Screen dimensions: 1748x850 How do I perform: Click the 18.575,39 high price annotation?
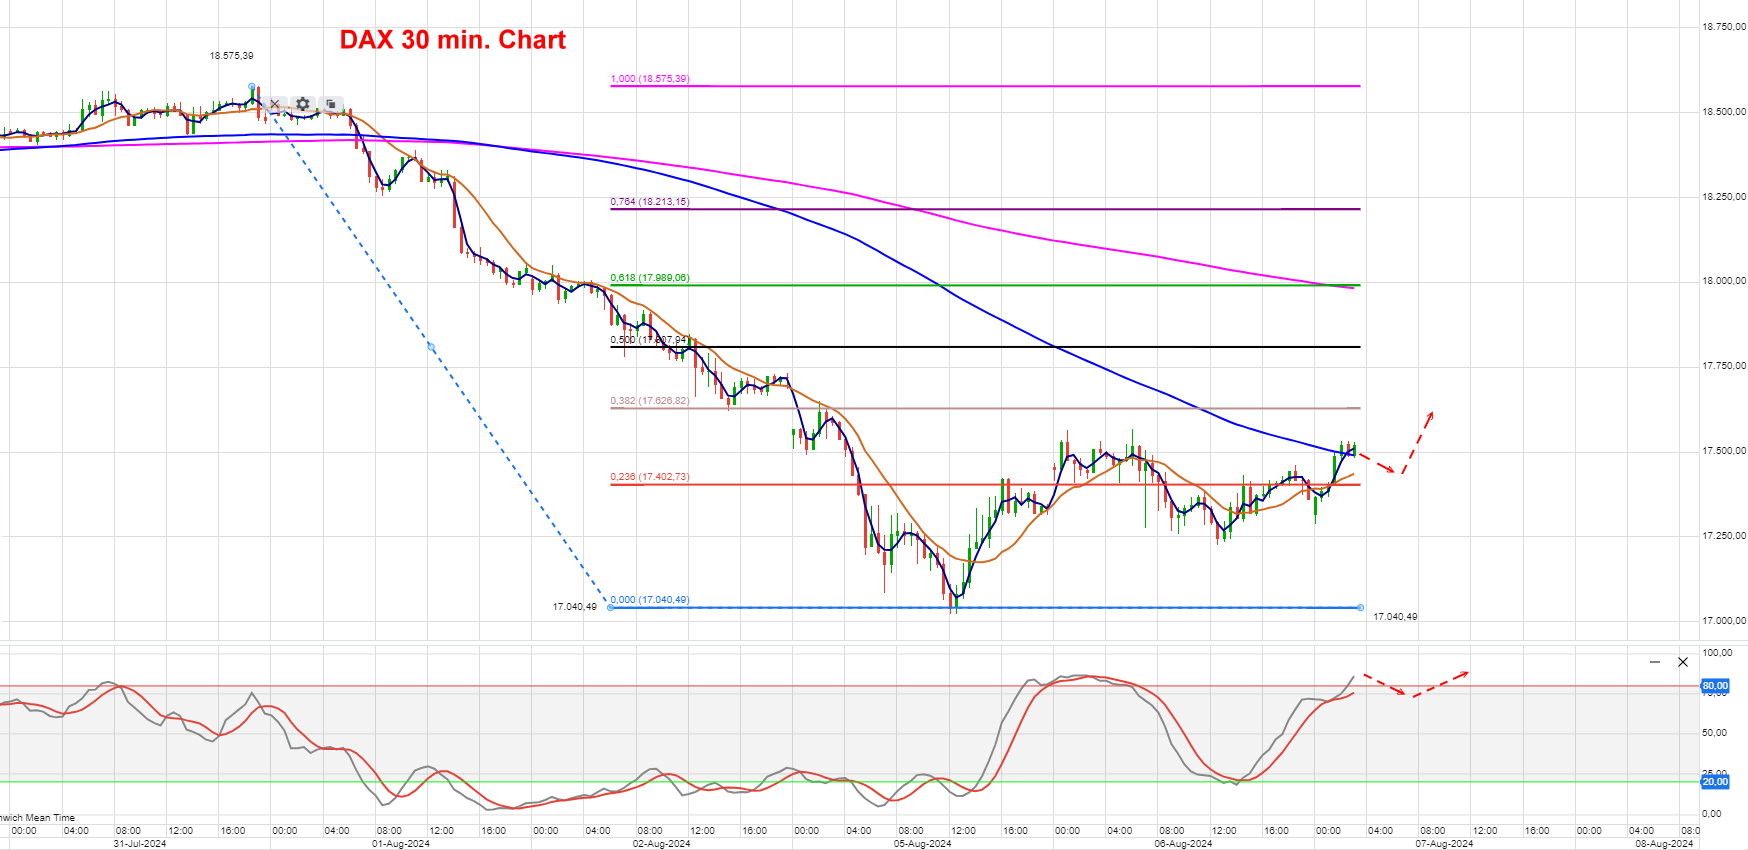pos(231,56)
